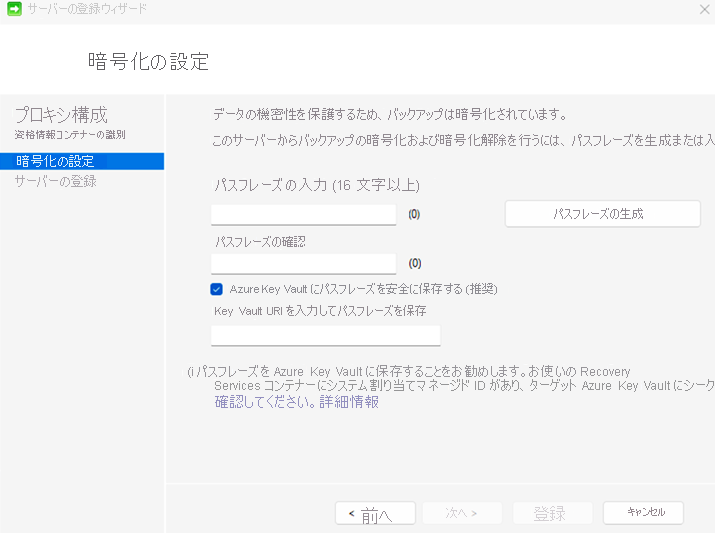Select プロキシ構成 step in sidebar
715x533 pixels.
click(x=61, y=114)
